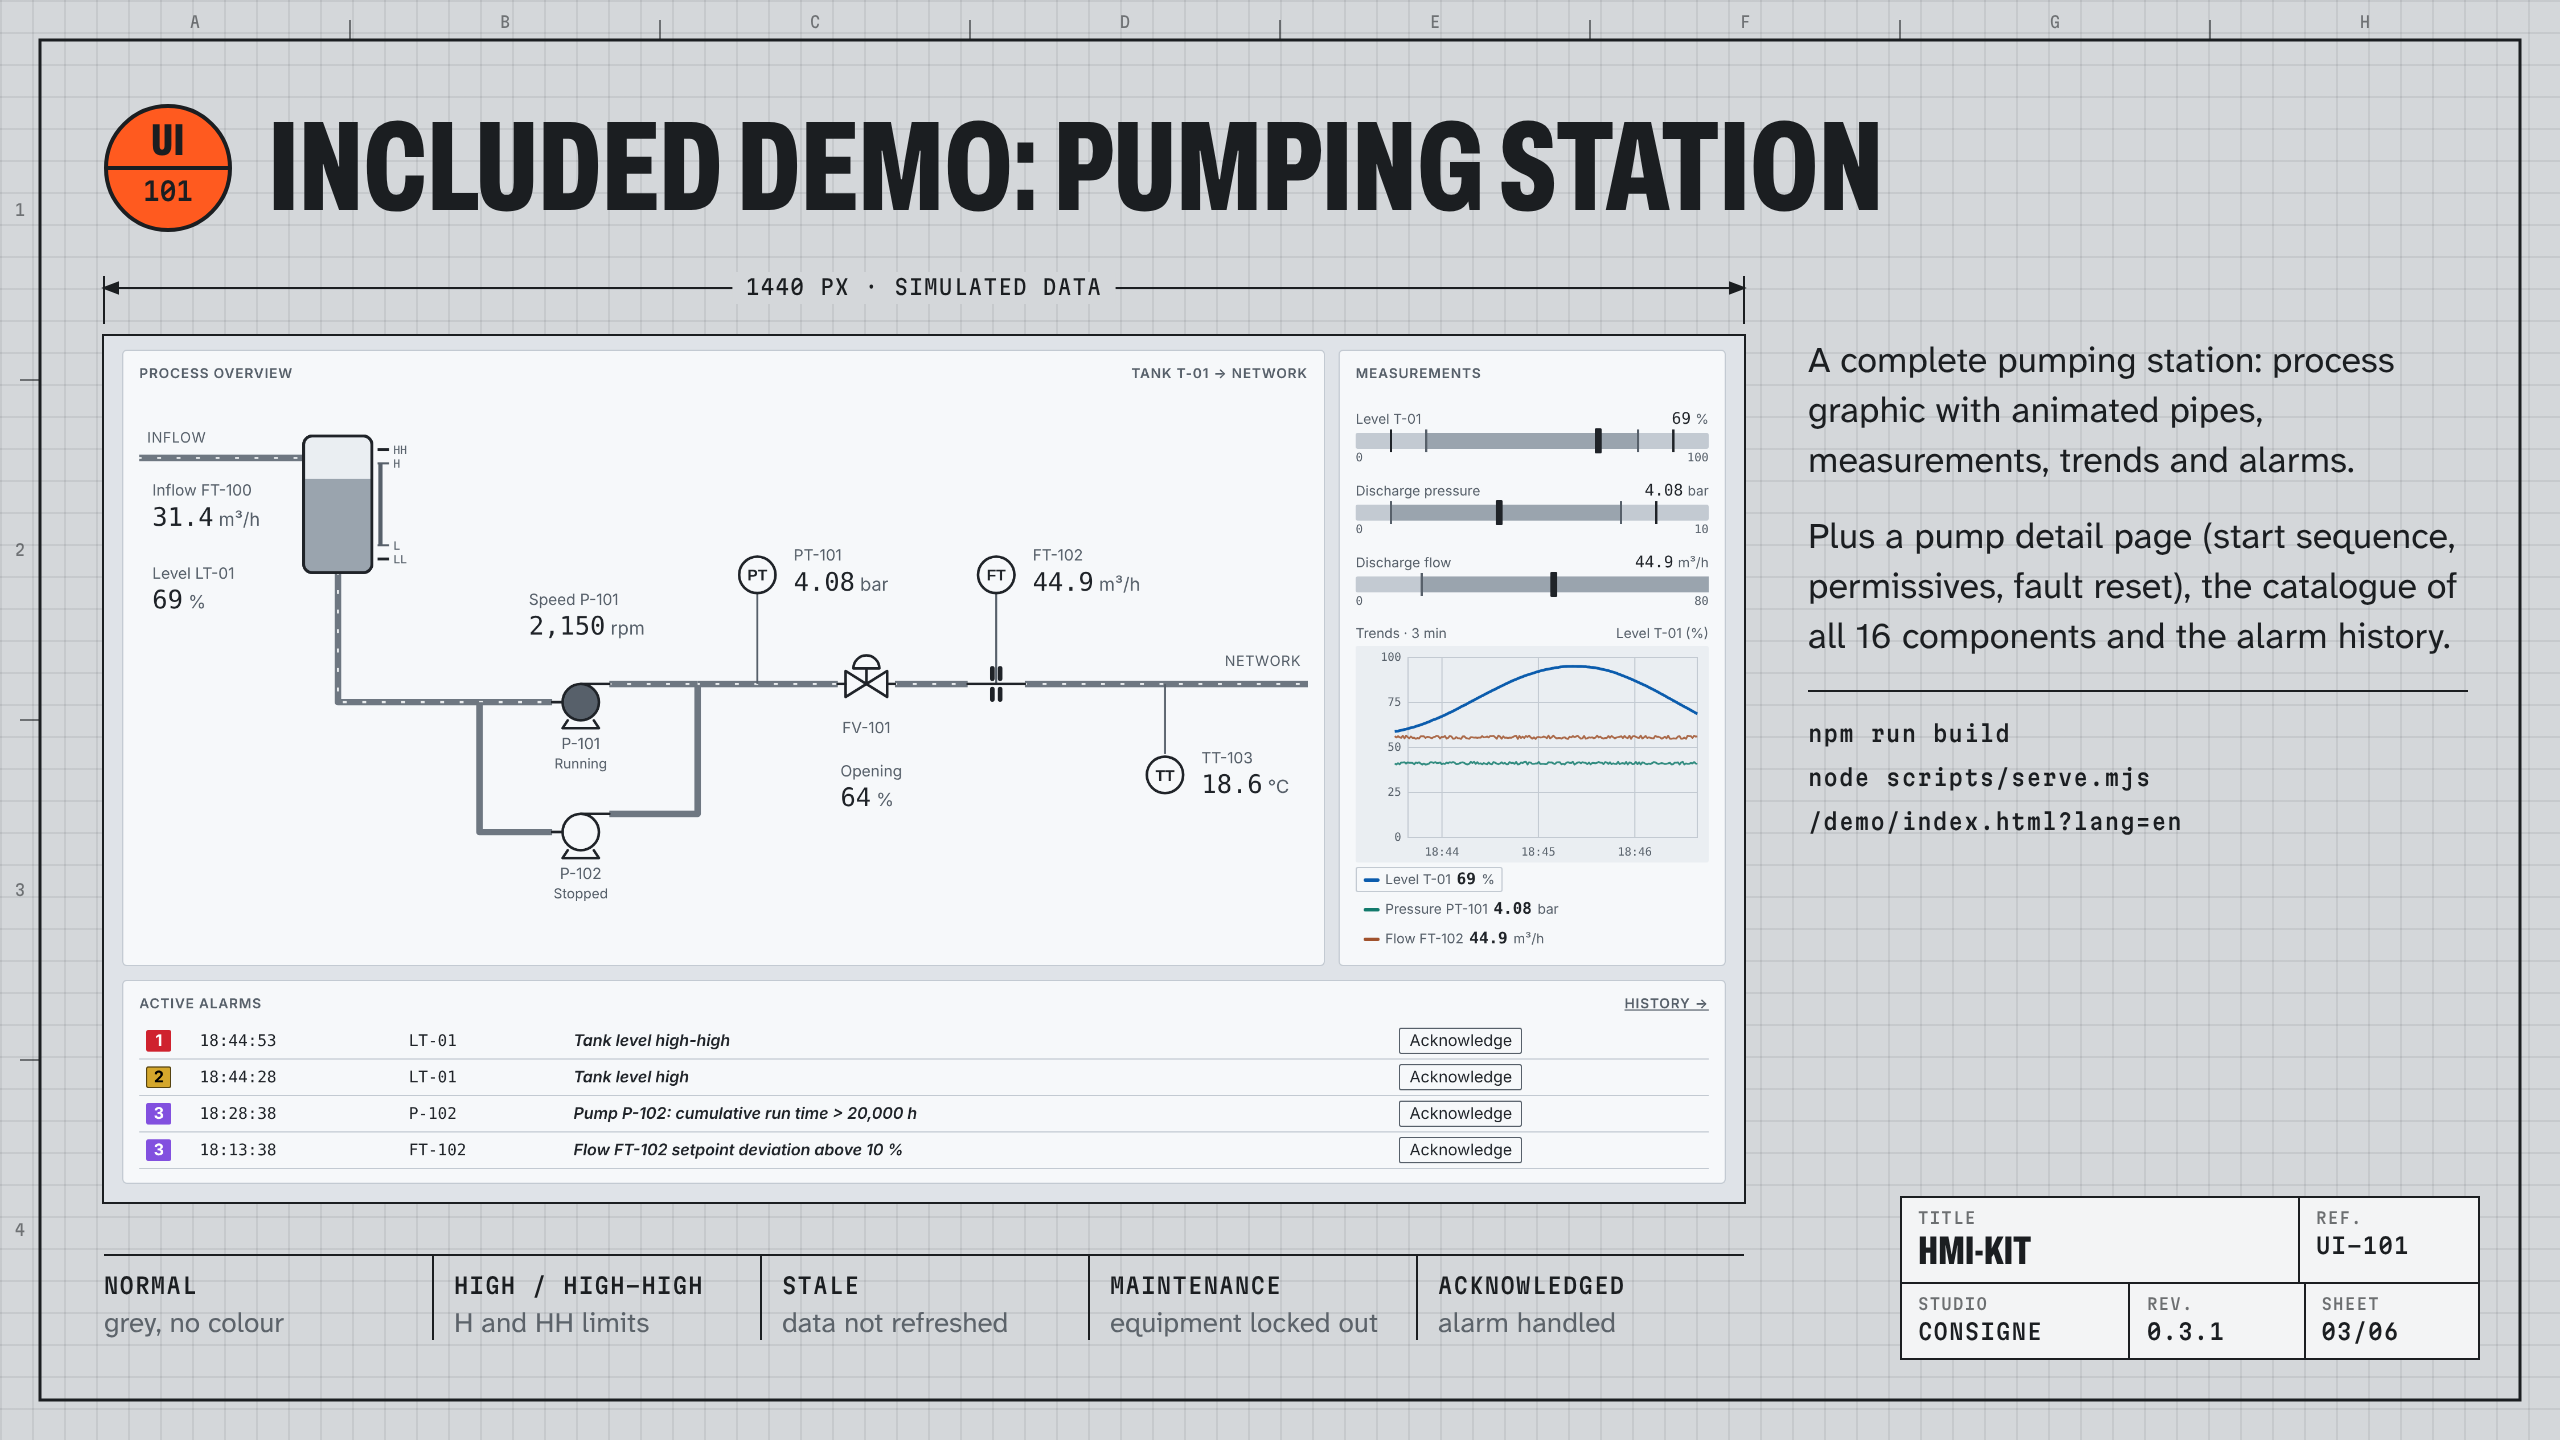
Task: Click the Discharge flow bar gauge
Action: (1532, 584)
